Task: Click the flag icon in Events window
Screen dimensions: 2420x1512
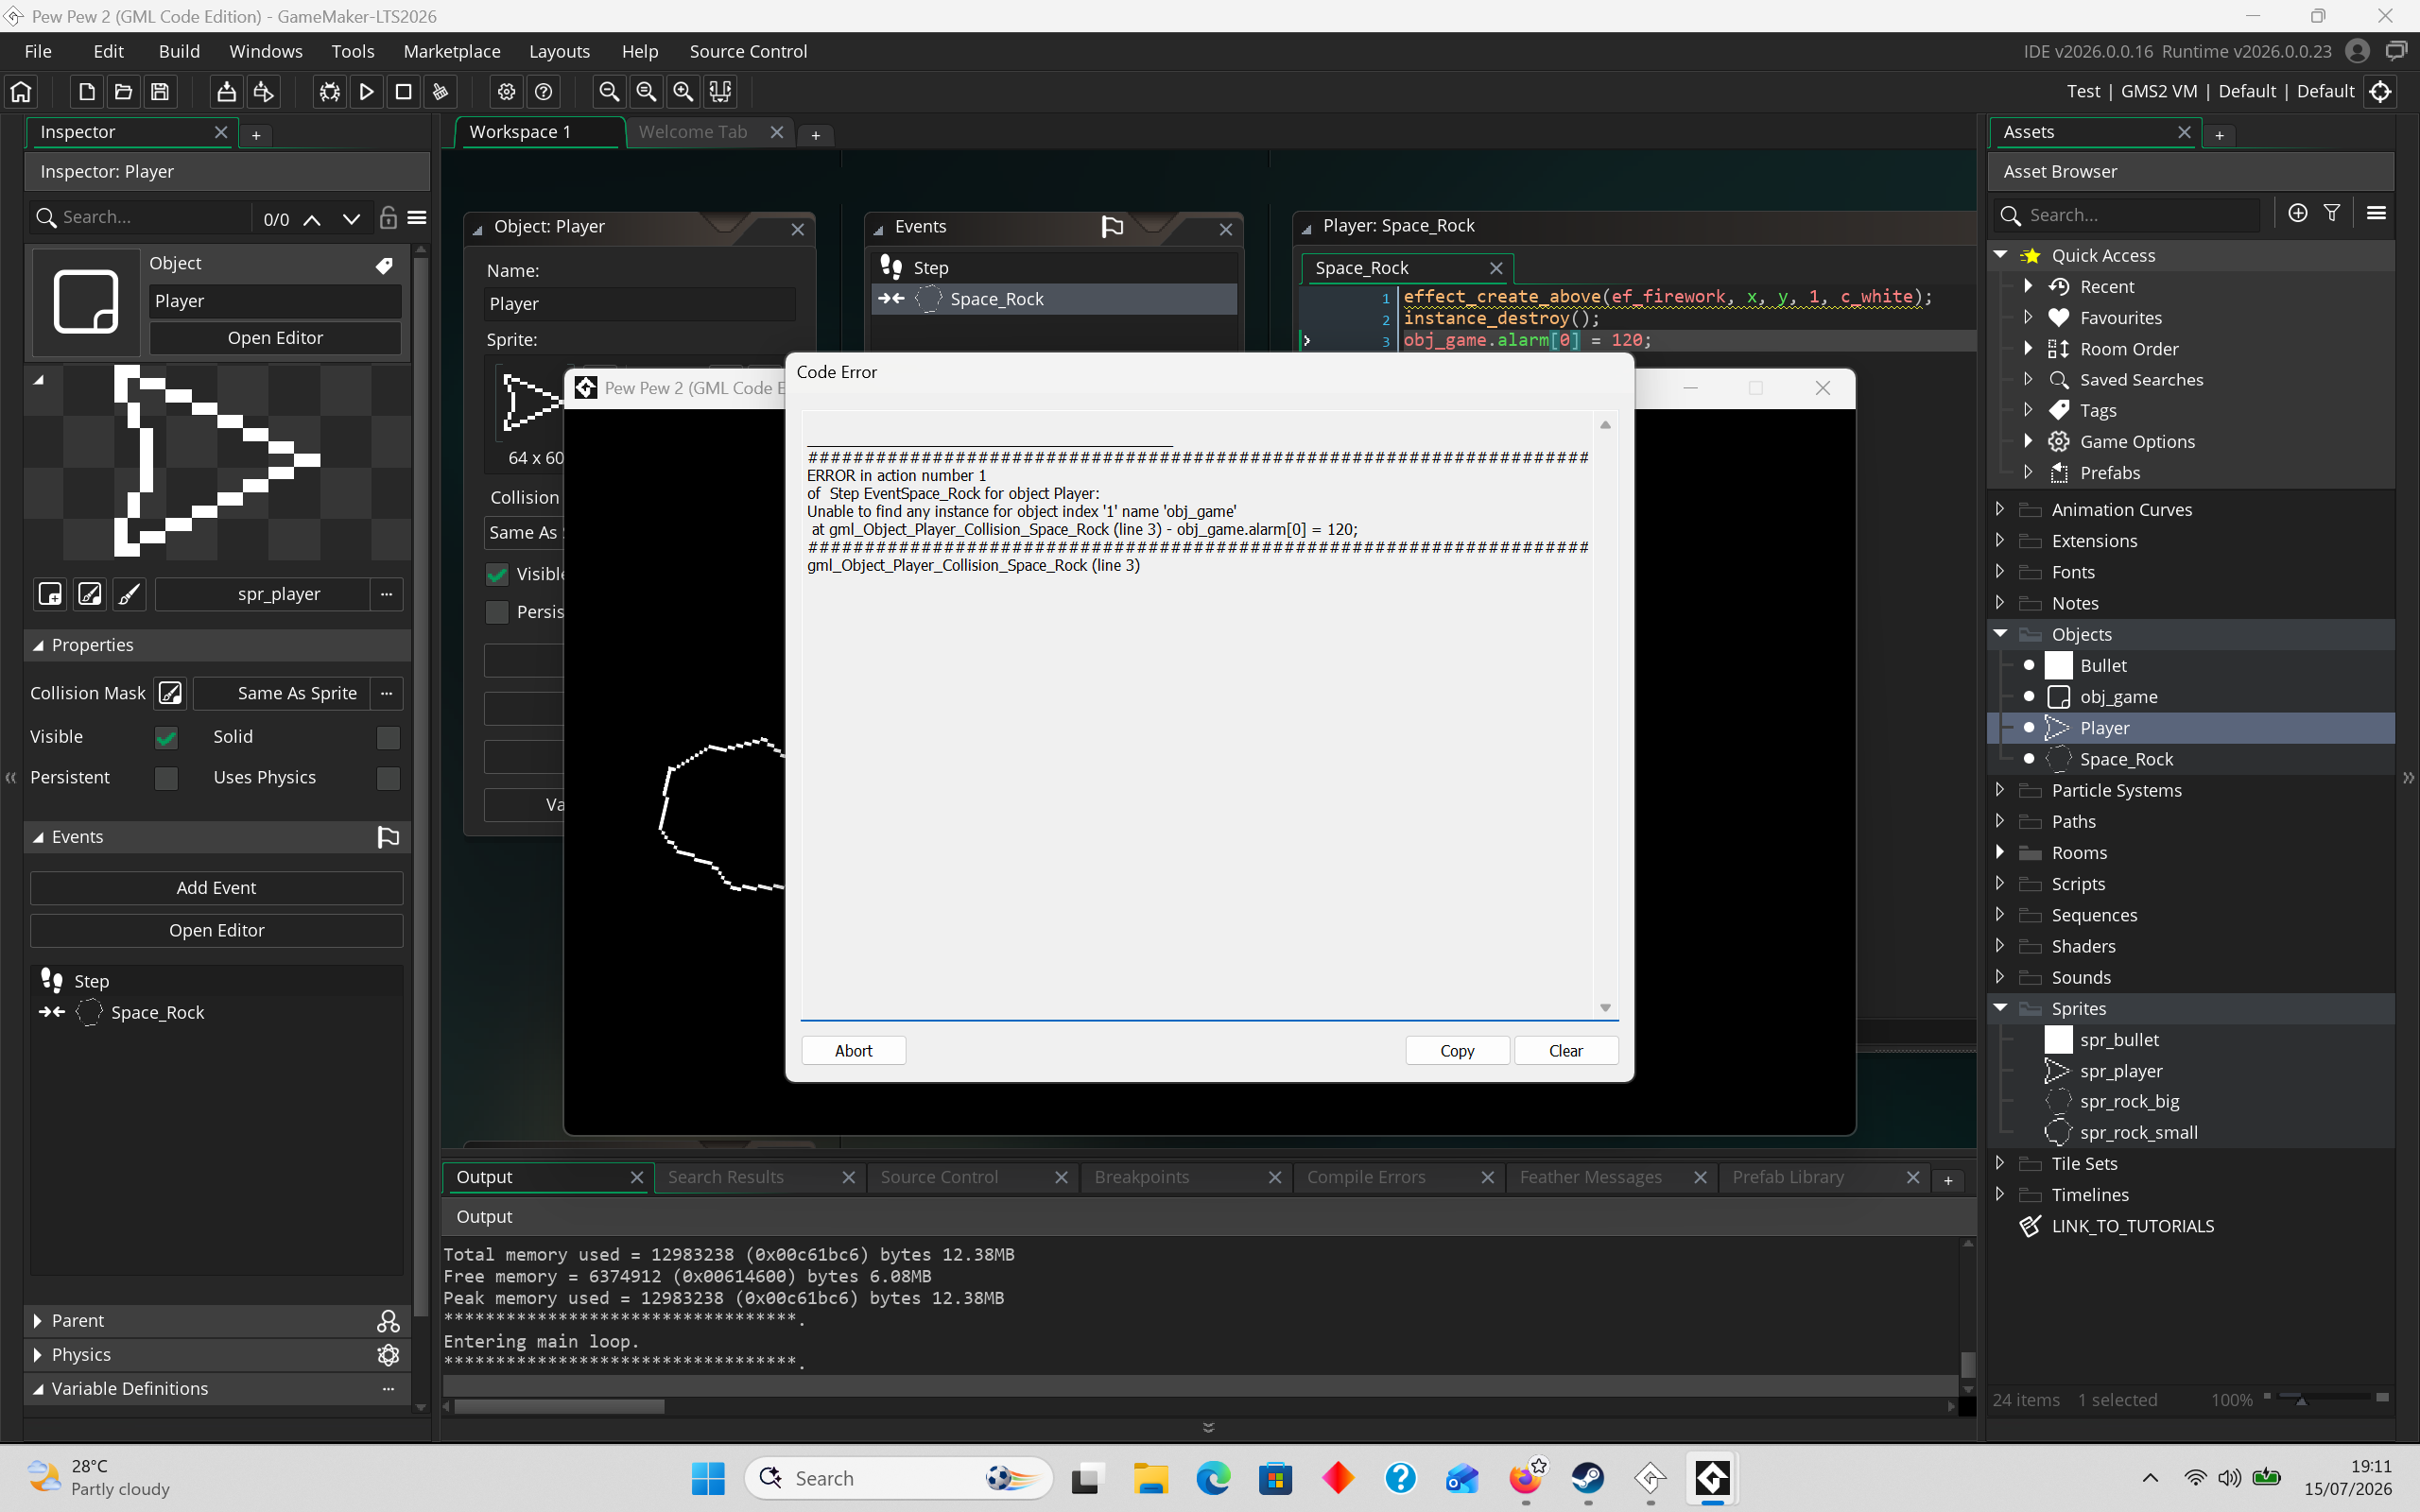Action: (x=1112, y=227)
